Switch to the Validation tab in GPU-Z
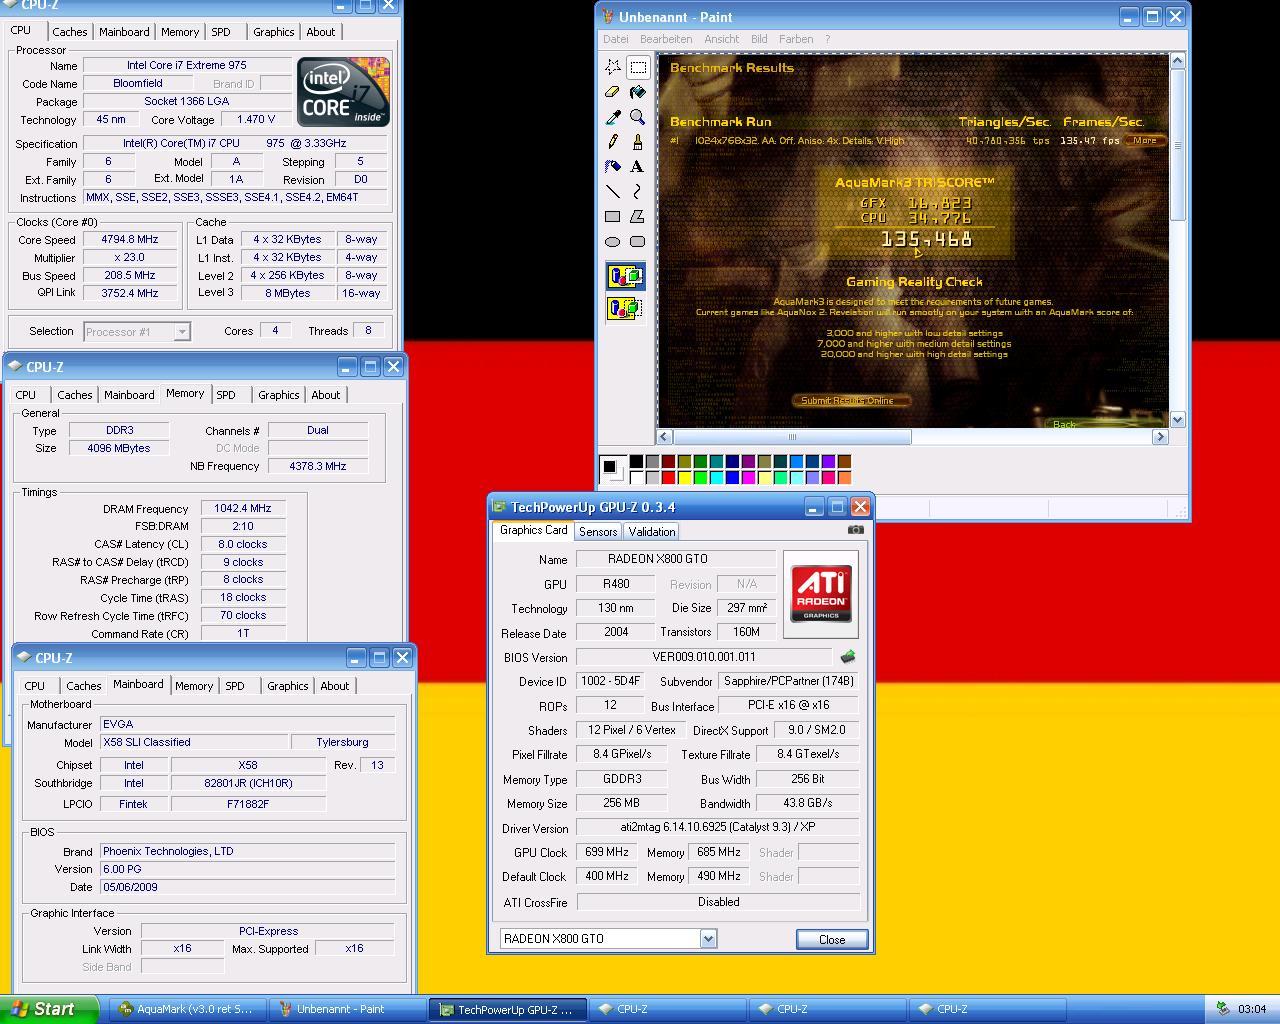This screenshot has width=1280, height=1024. tap(652, 532)
